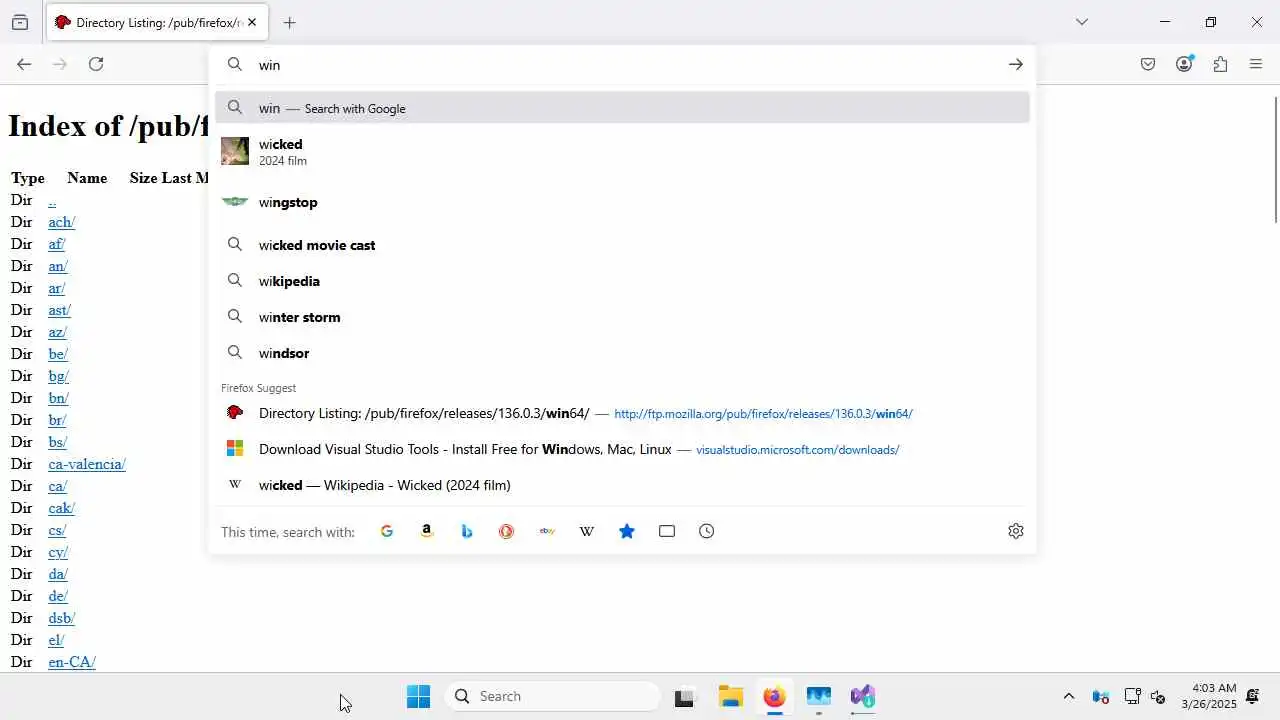Open Save to Pocket button
Image resolution: width=1280 pixels, height=720 pixels.
point(1148,64)
